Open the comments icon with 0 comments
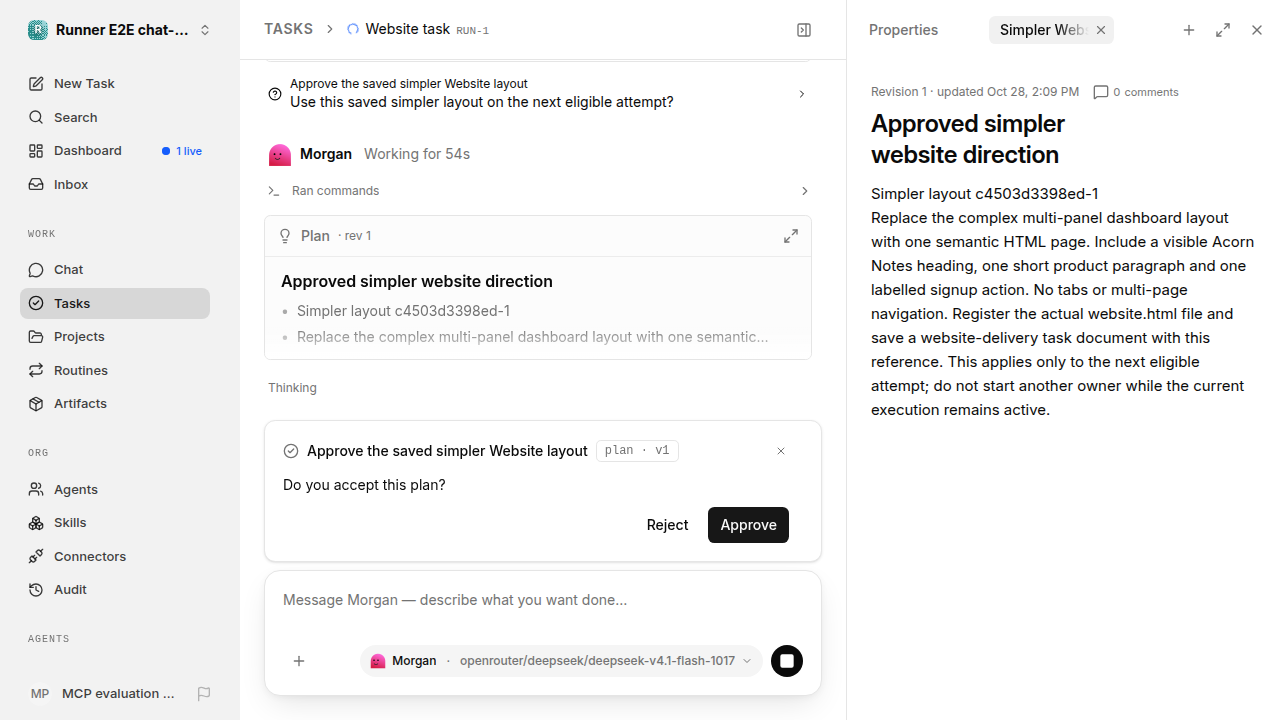Viewport: 1280px width, 720px height. [x=1136, y=92]
